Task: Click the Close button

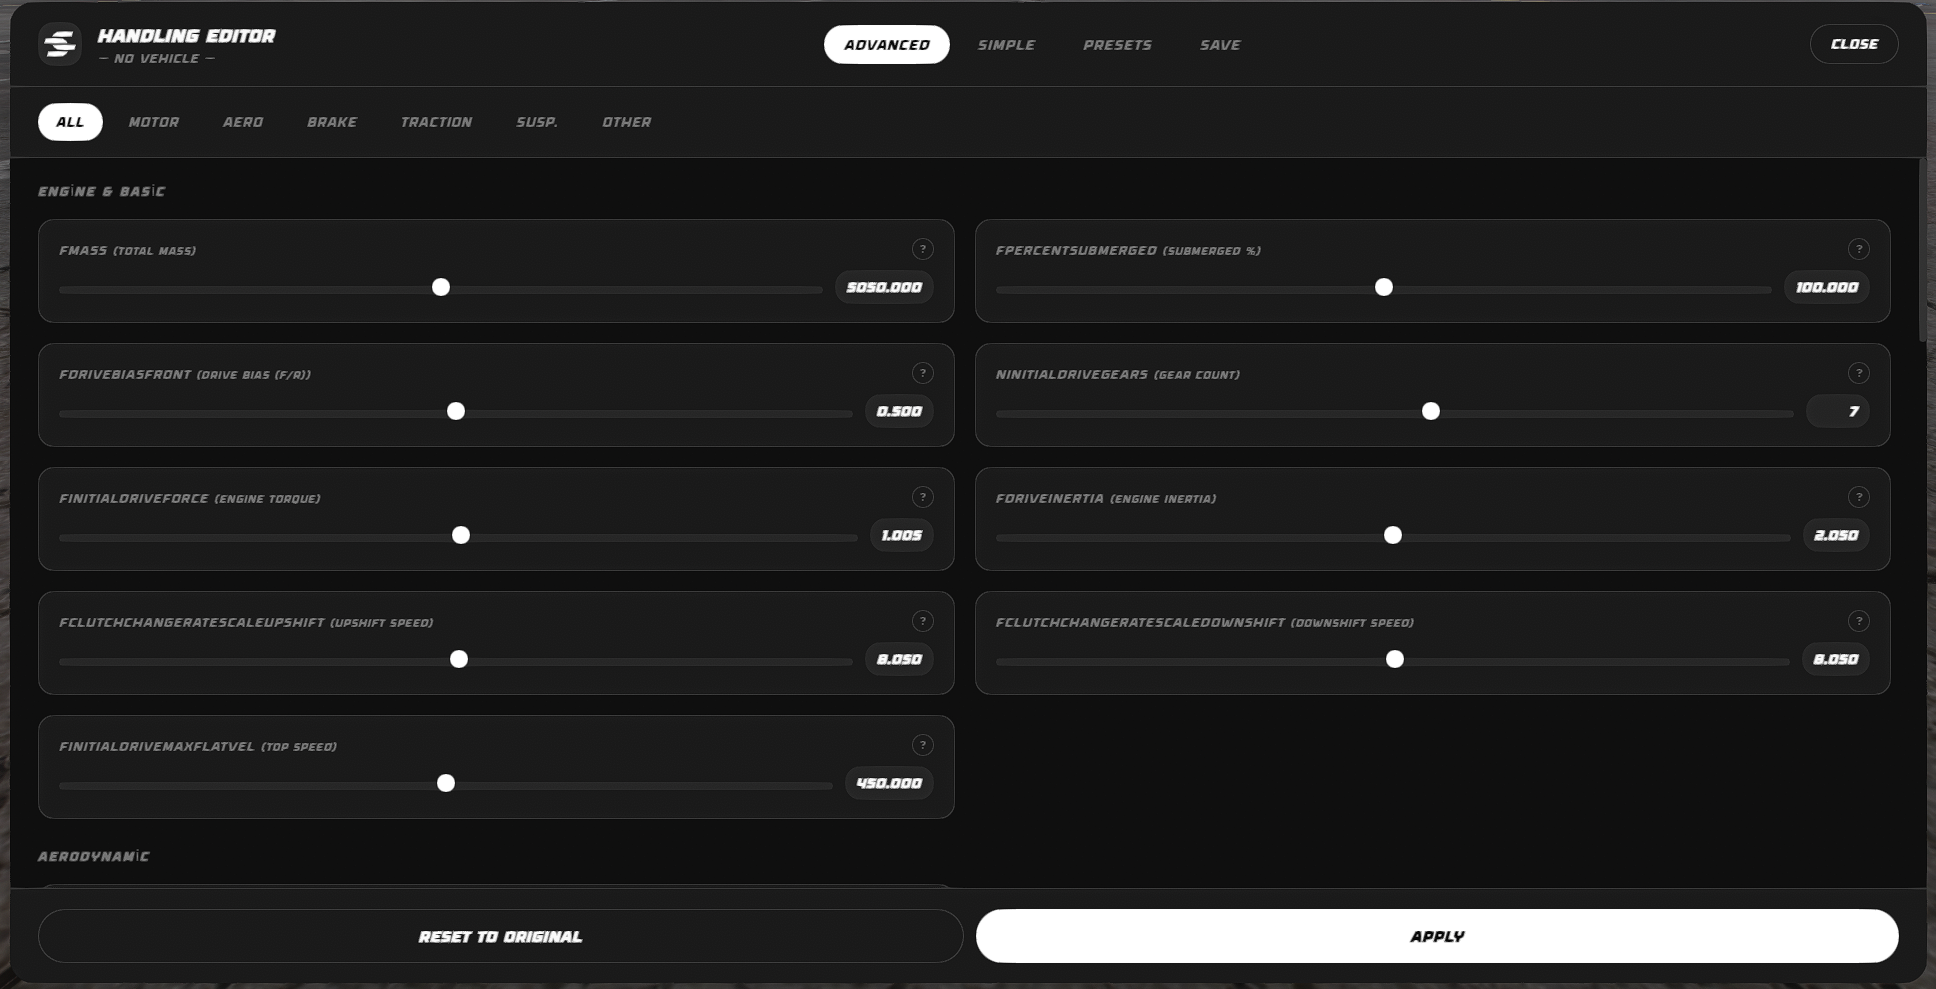Action: click(x=1854, y=44)
